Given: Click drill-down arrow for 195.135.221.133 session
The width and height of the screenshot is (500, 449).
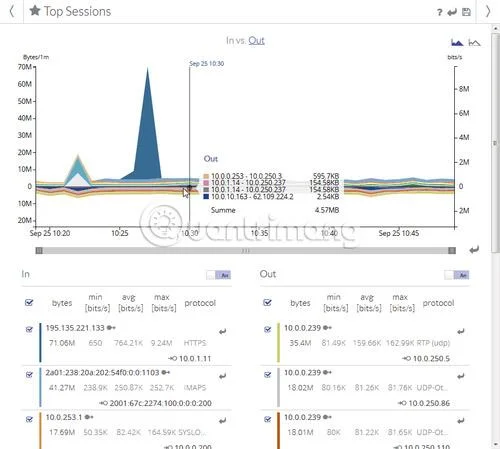Looking at the screenshot, I should click(223, 331).
